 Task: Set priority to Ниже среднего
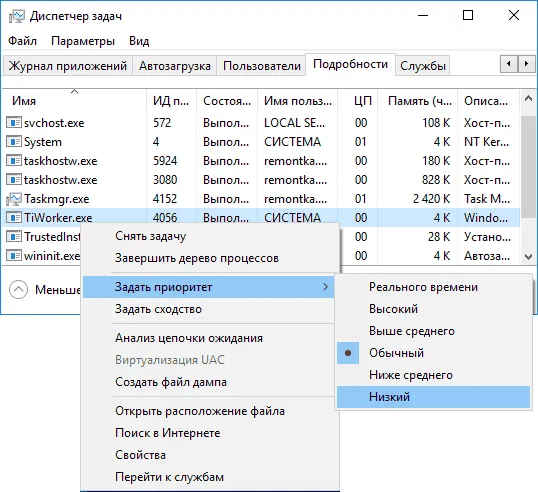(x=434, y=375)
